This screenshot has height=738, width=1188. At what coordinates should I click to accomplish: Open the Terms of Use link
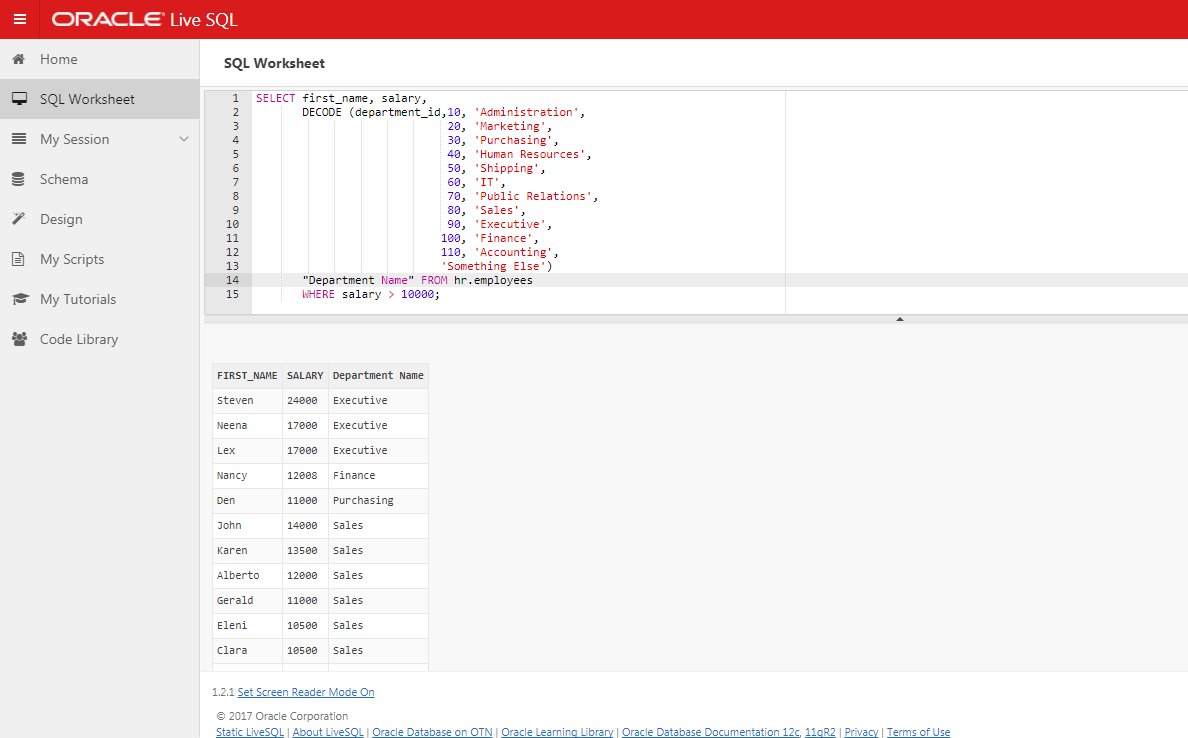pos(918,732)
